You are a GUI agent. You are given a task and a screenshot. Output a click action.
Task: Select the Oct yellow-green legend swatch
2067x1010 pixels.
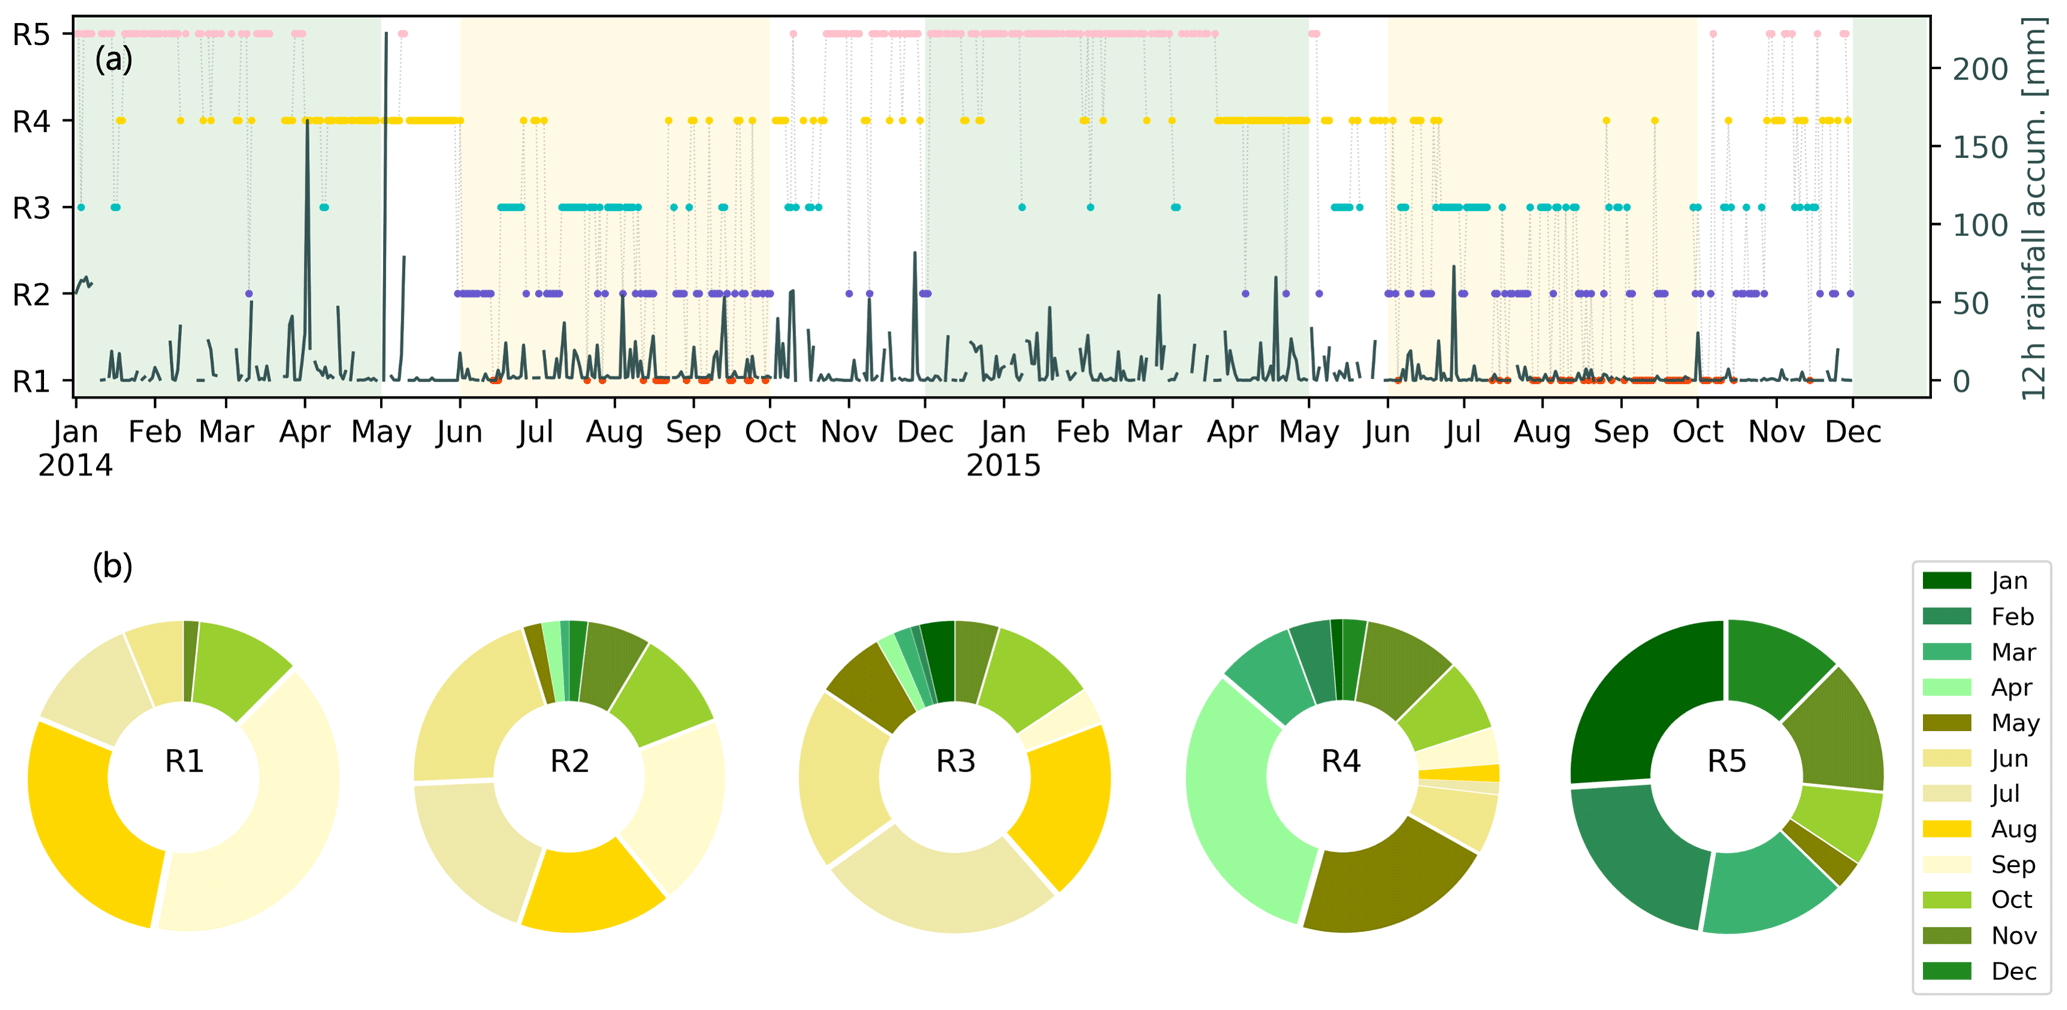click(x=1946, y=900)
